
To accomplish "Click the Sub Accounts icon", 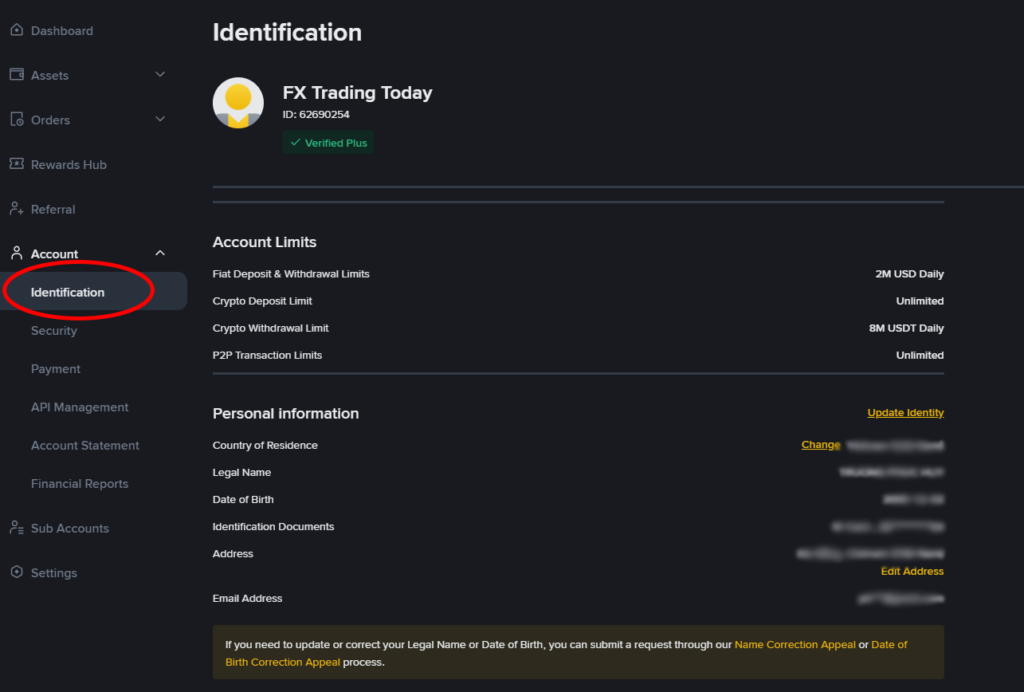I will coord(16,528).
